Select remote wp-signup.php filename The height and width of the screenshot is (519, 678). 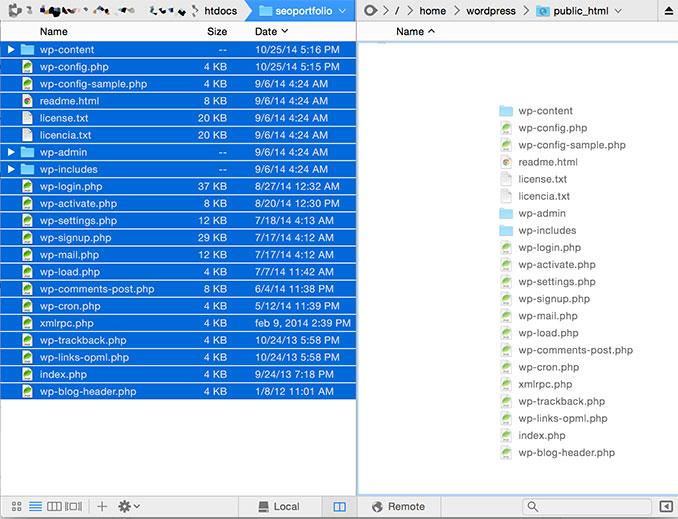click(x=554, y=299)
